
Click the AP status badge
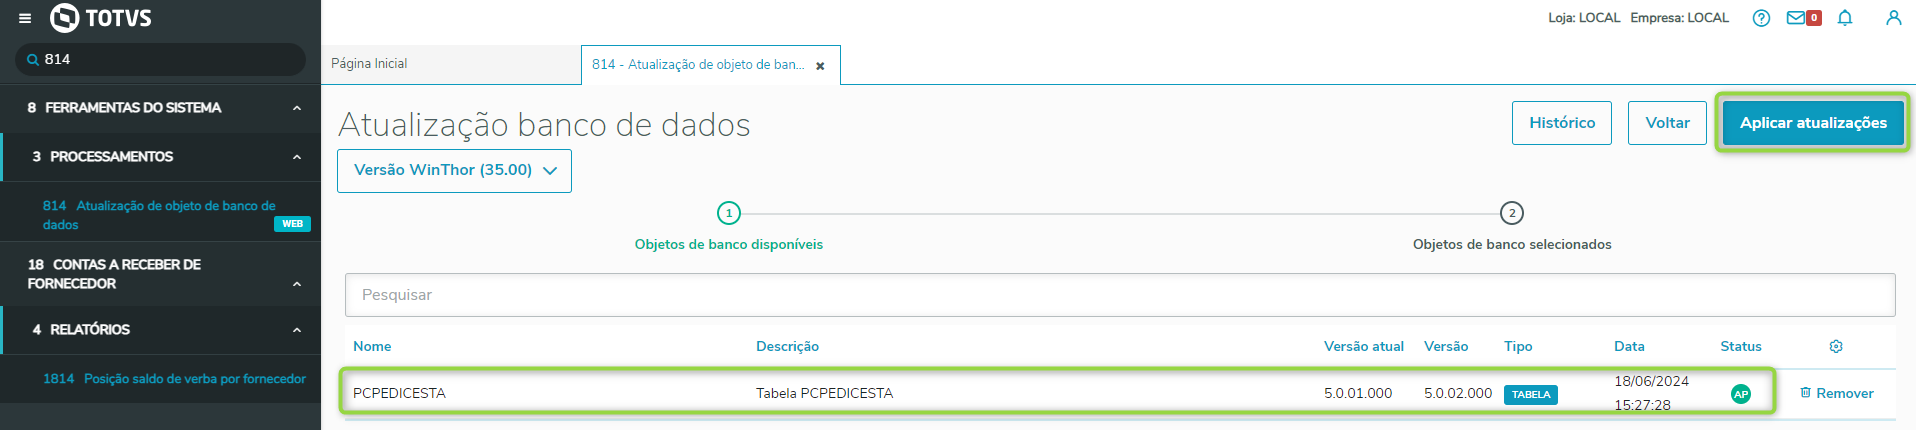(x=1741, y=394)
